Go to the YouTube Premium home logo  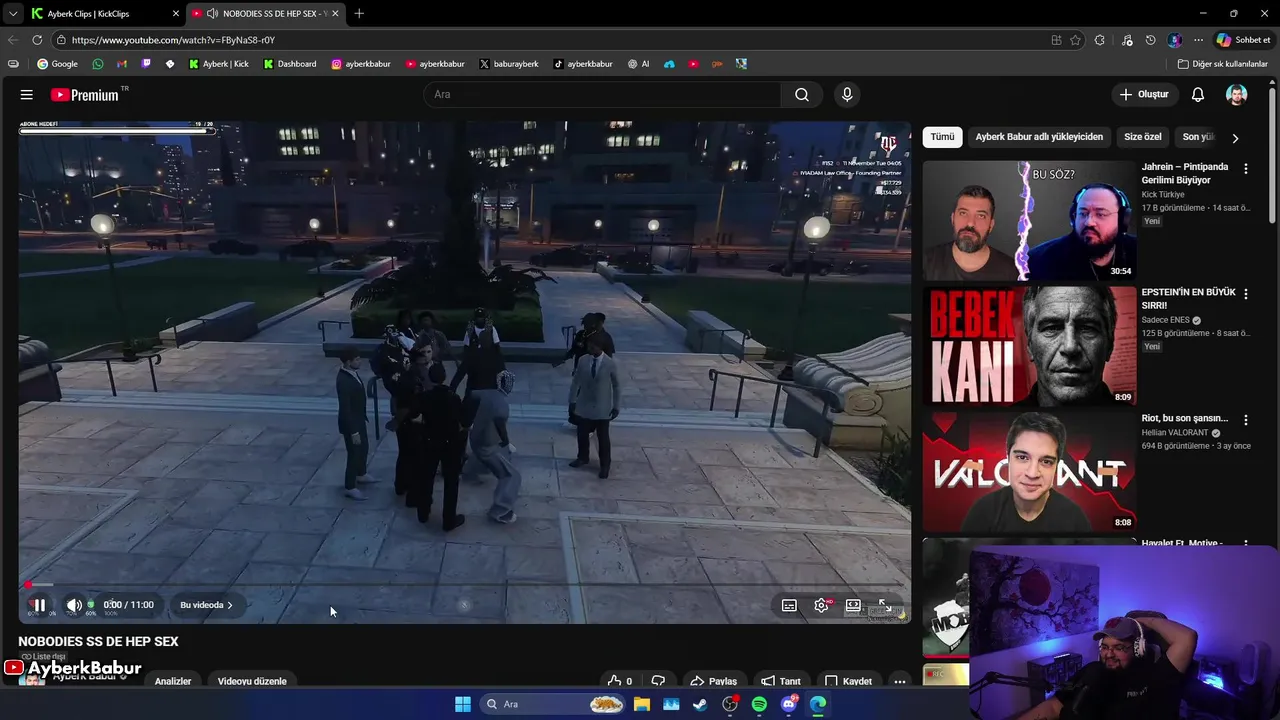tap(85, 95)
